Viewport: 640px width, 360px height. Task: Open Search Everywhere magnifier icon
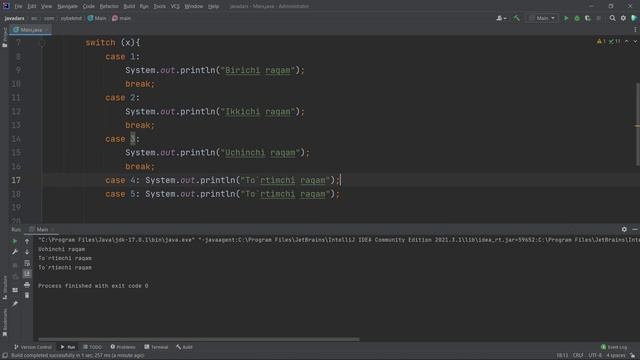(x=612, y=18)
